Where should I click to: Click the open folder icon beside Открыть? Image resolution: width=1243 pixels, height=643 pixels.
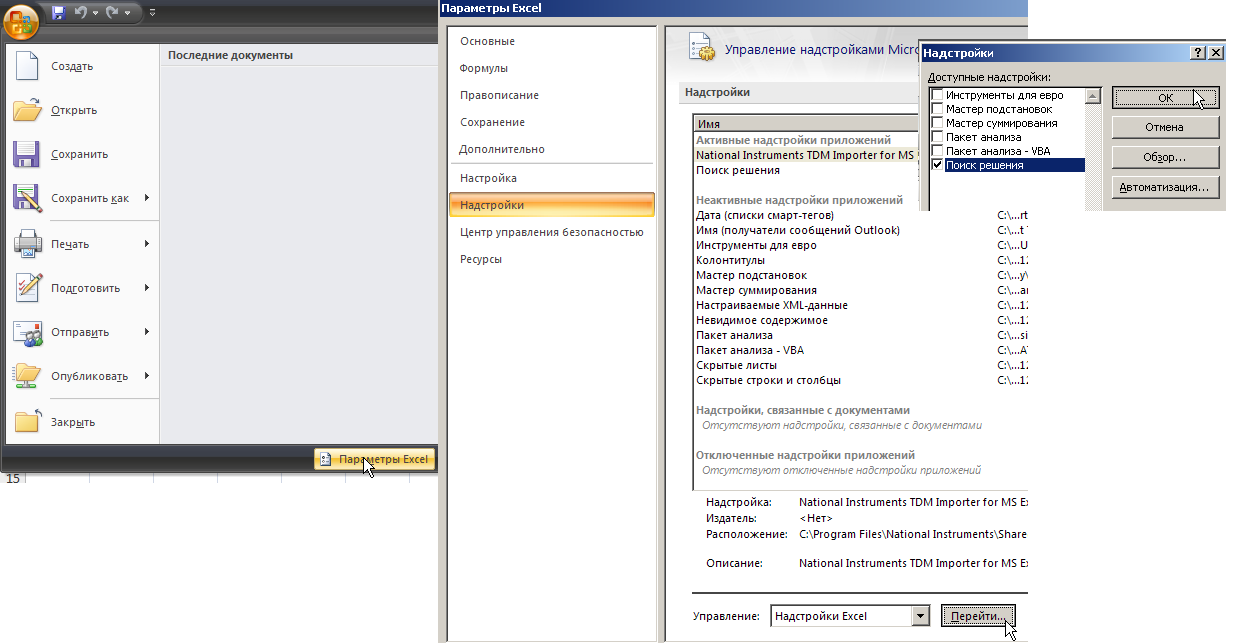(x=27, y=110)
